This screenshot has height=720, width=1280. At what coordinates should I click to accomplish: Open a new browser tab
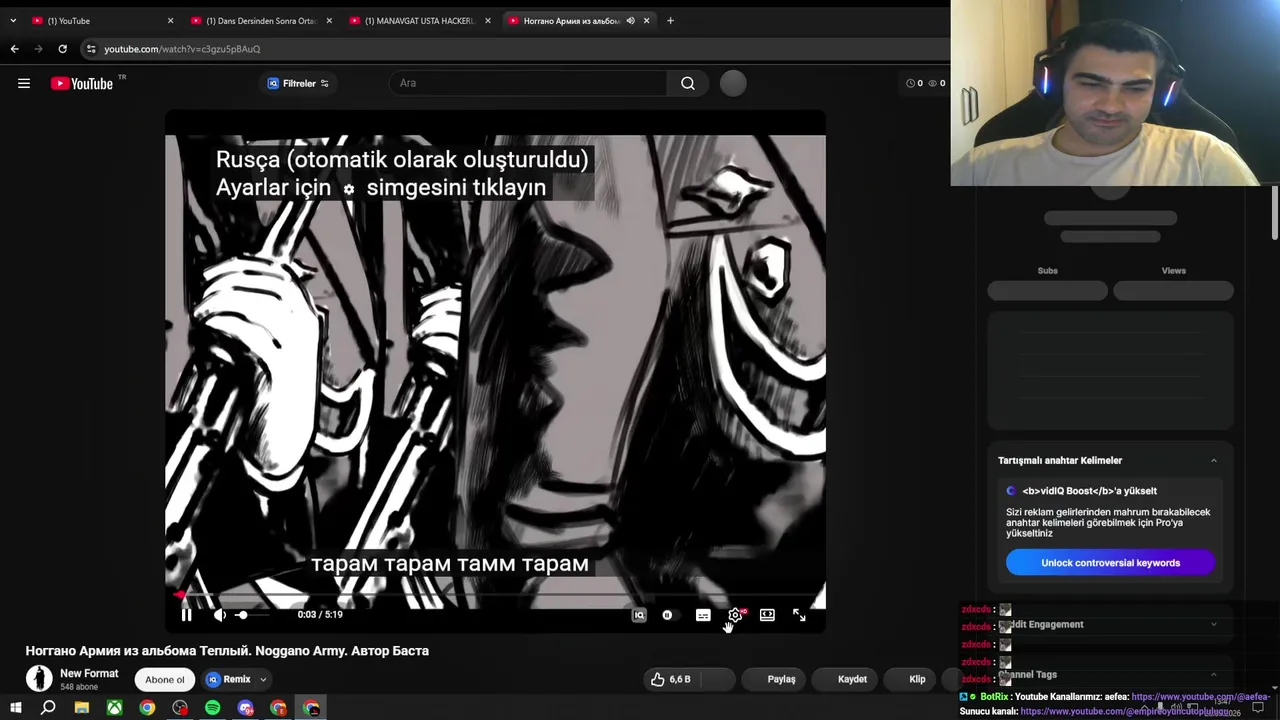[670, 20]
